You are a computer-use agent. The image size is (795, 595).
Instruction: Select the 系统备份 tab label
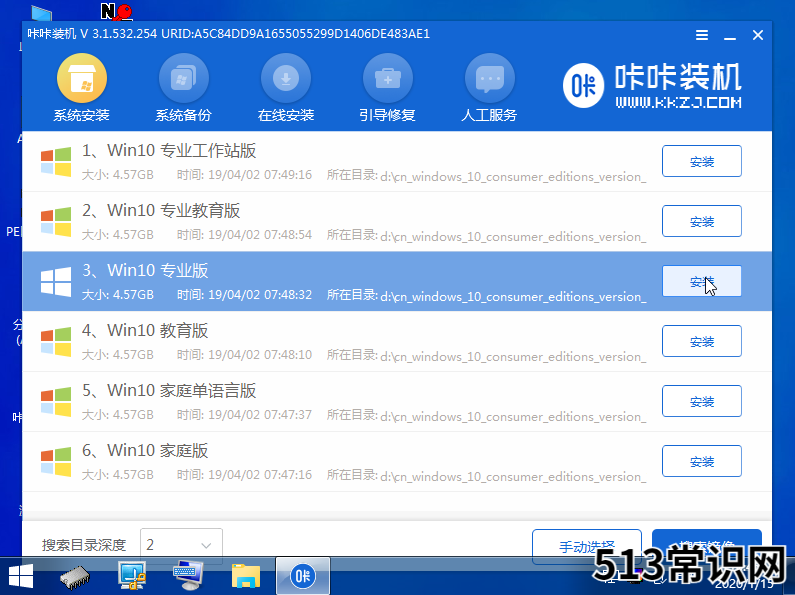click(184, 116)
